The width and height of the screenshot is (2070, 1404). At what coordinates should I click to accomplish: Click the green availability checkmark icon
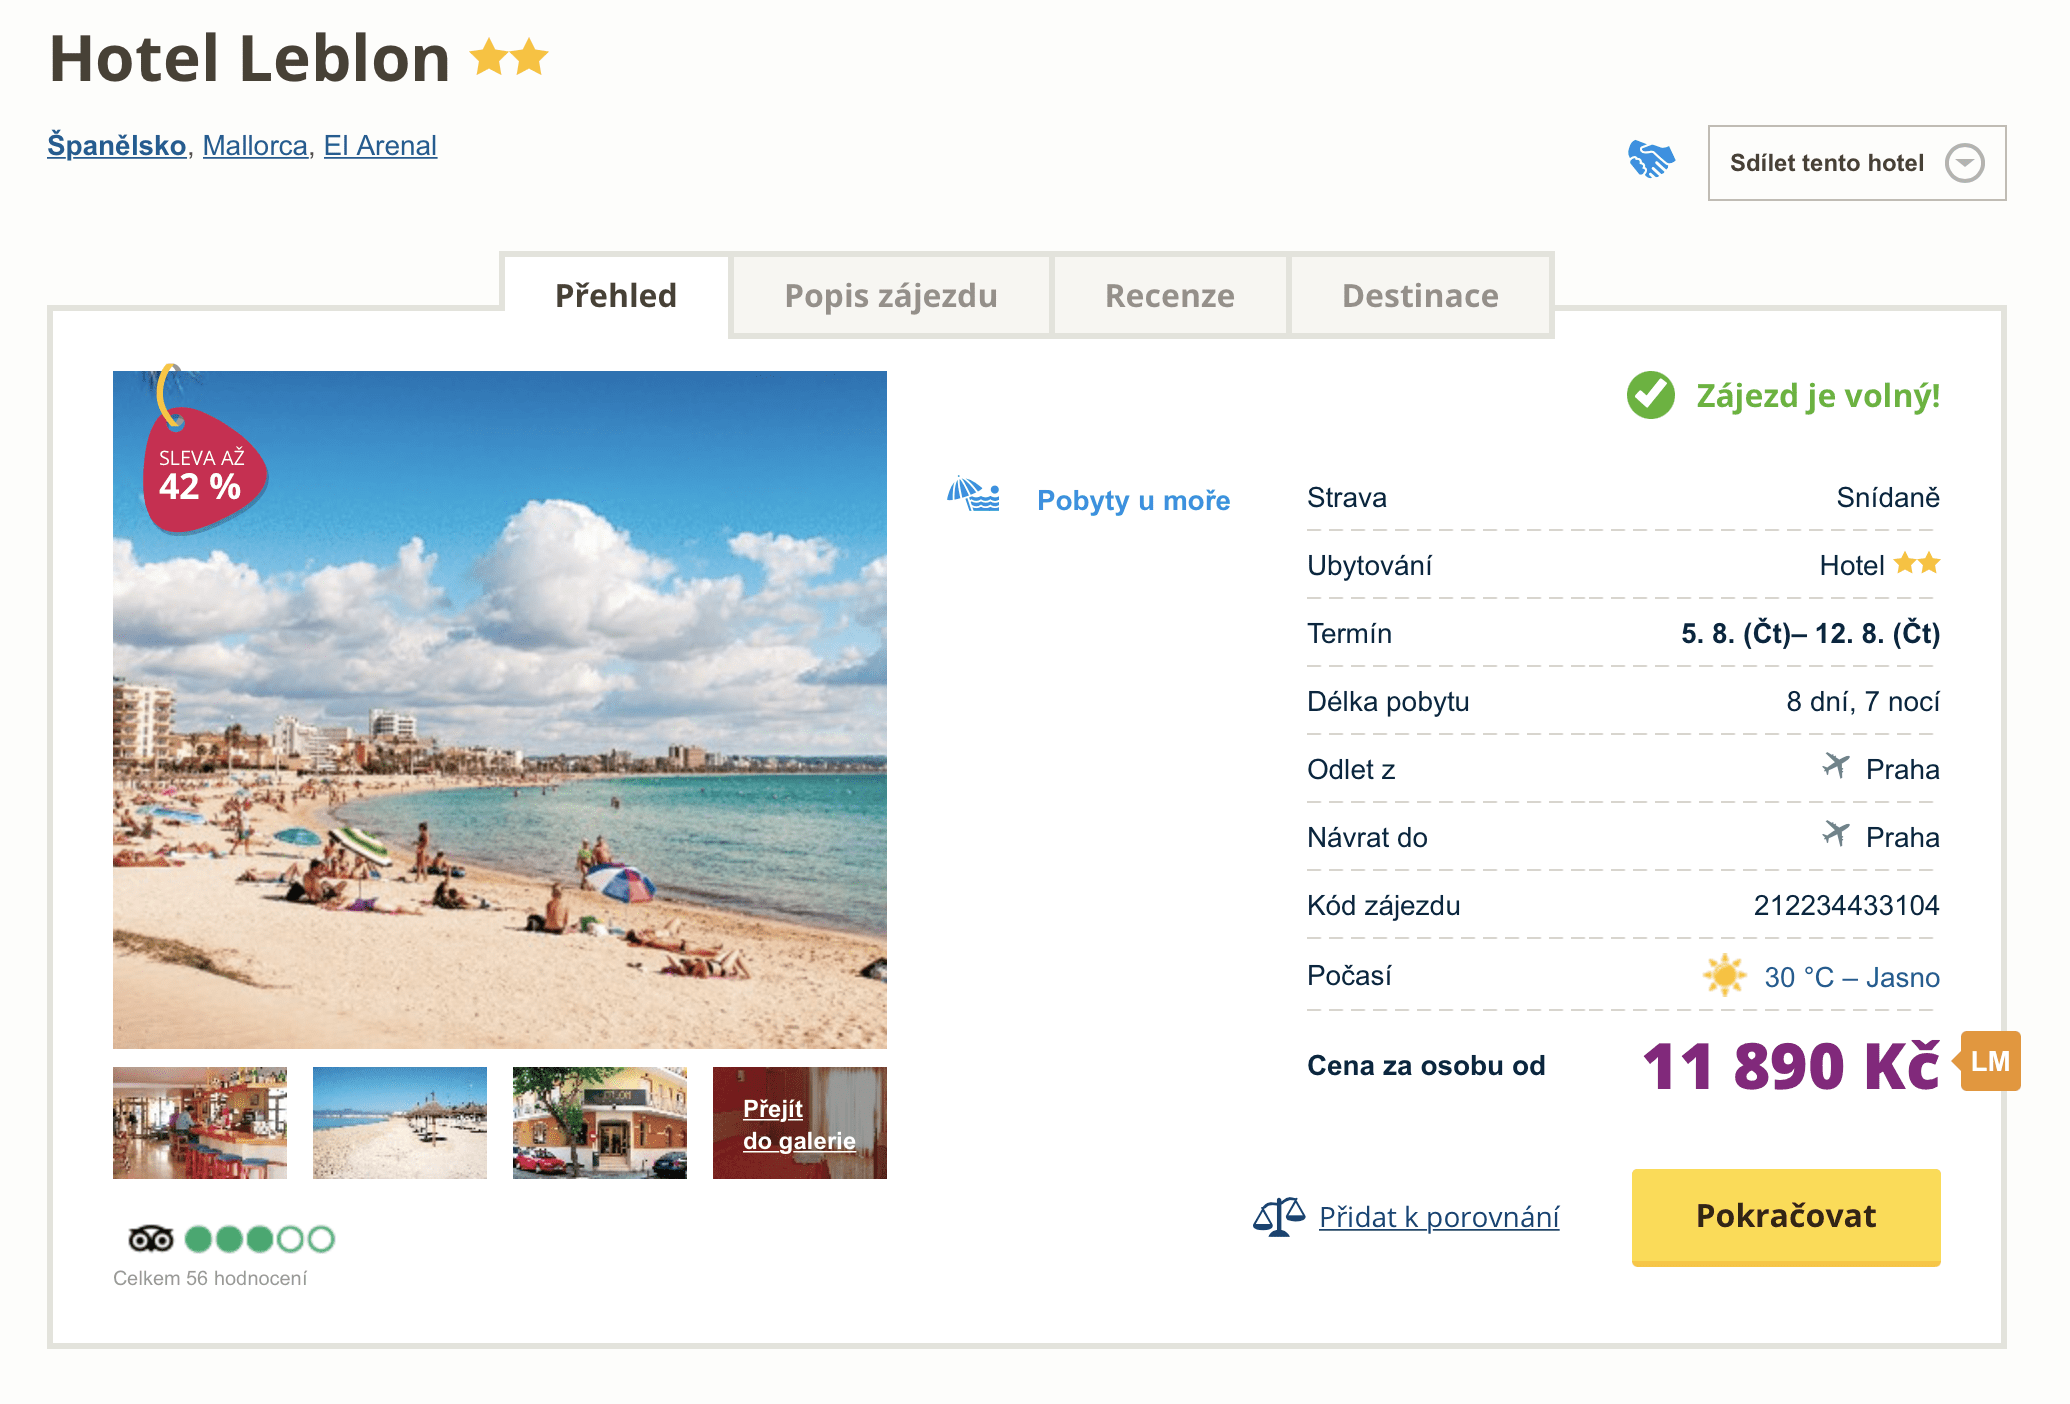tap(1650, 395)
